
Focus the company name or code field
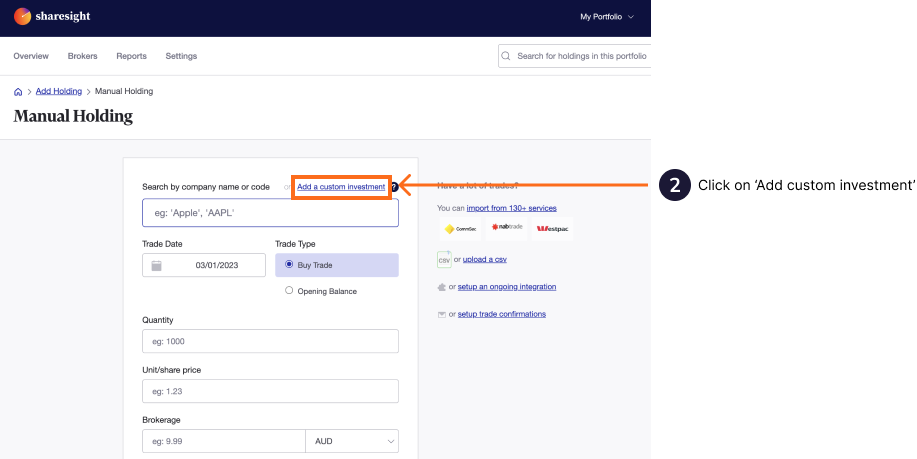[270, 213]
